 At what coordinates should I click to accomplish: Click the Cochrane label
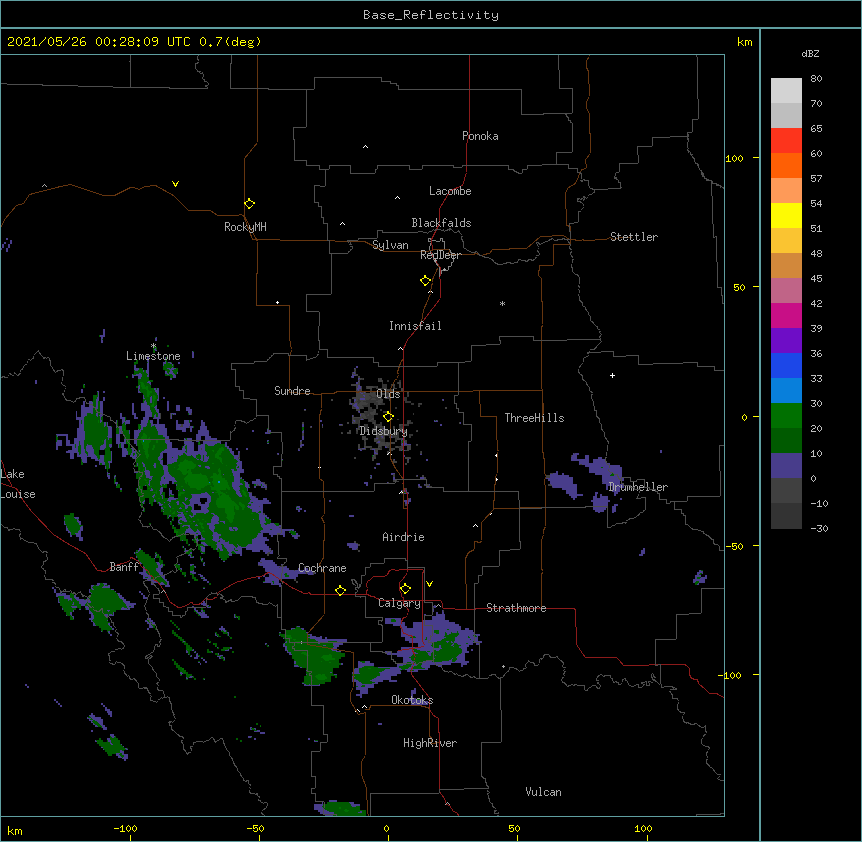[322, 568]
